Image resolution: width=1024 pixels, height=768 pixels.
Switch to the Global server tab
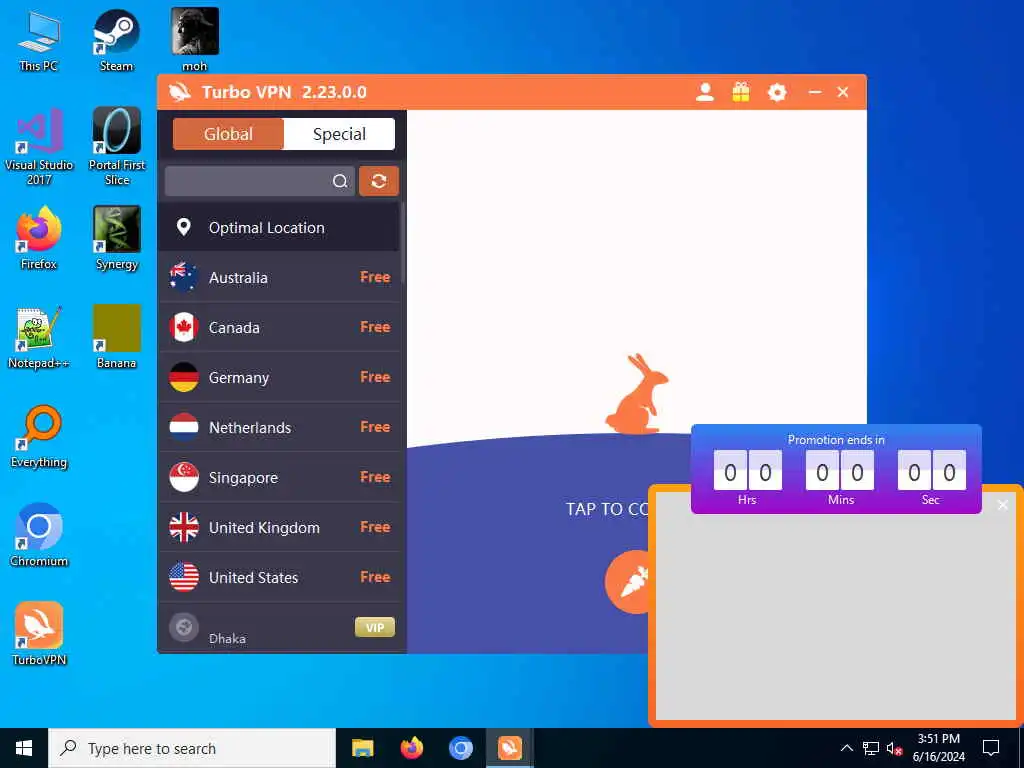click(228, 134)
